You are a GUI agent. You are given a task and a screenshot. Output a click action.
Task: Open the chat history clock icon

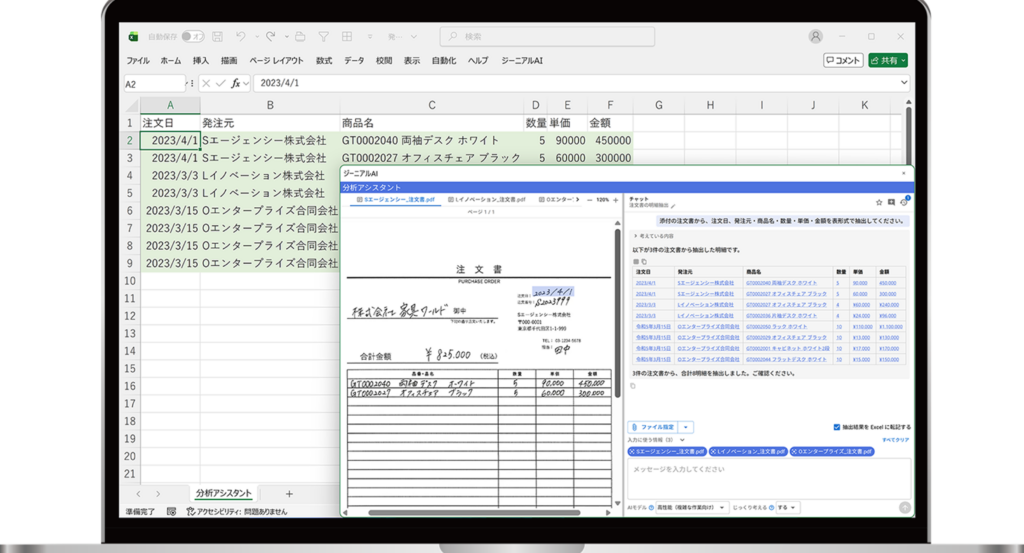[904, 202]
